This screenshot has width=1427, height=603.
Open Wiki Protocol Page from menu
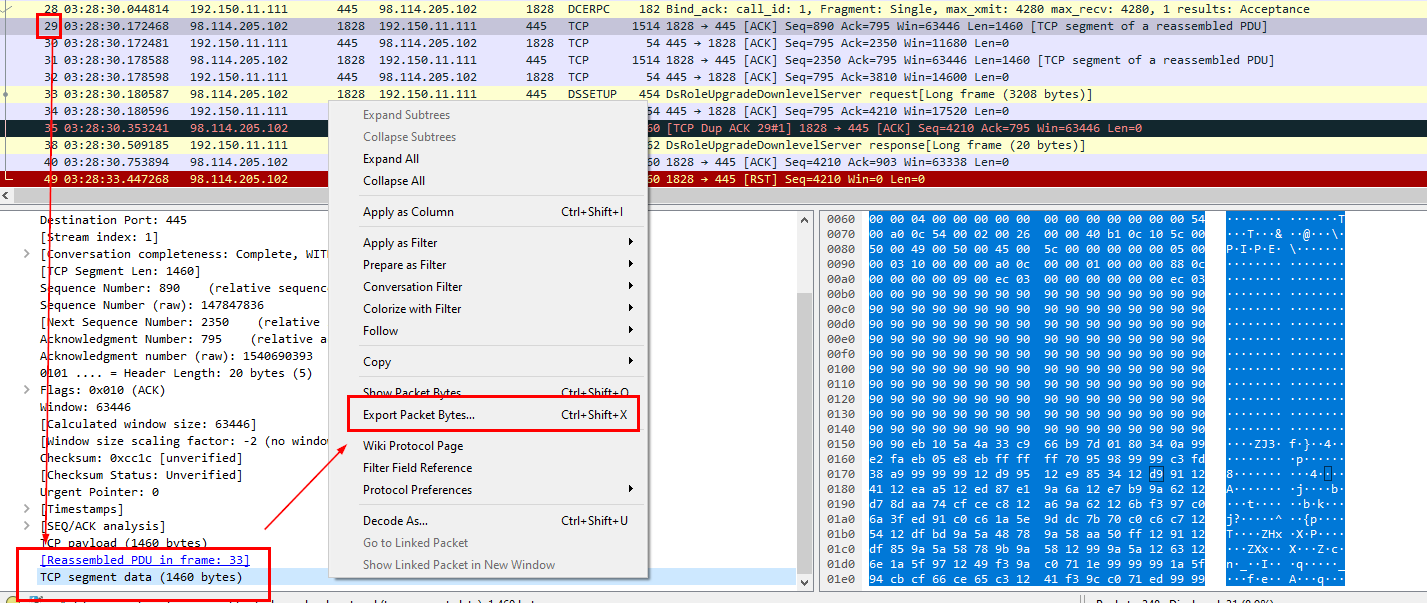pyautogui.click(x=412, y=446)
